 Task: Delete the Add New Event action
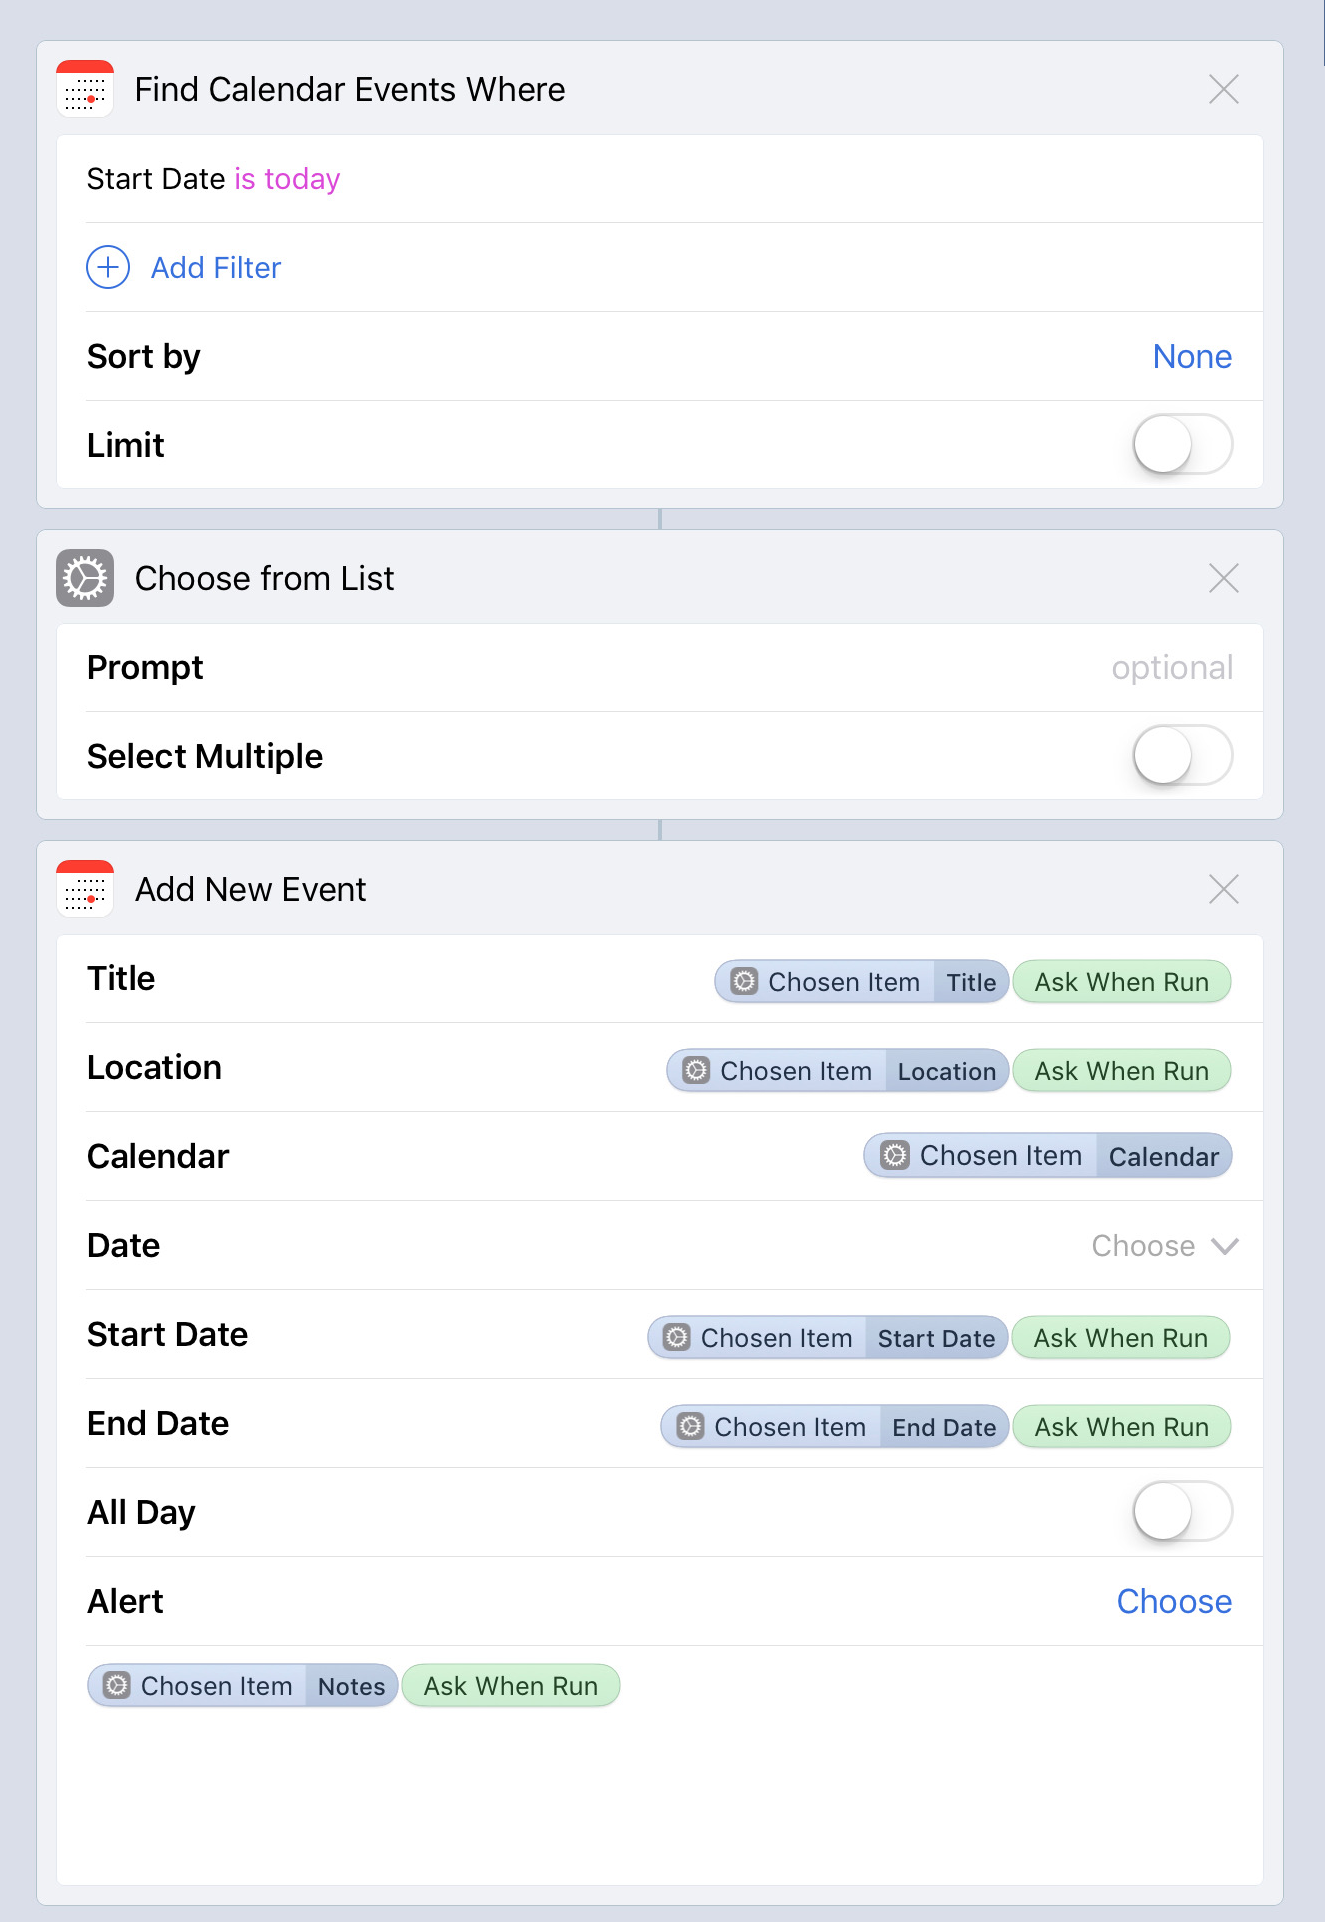click(x=1223, y=889)
